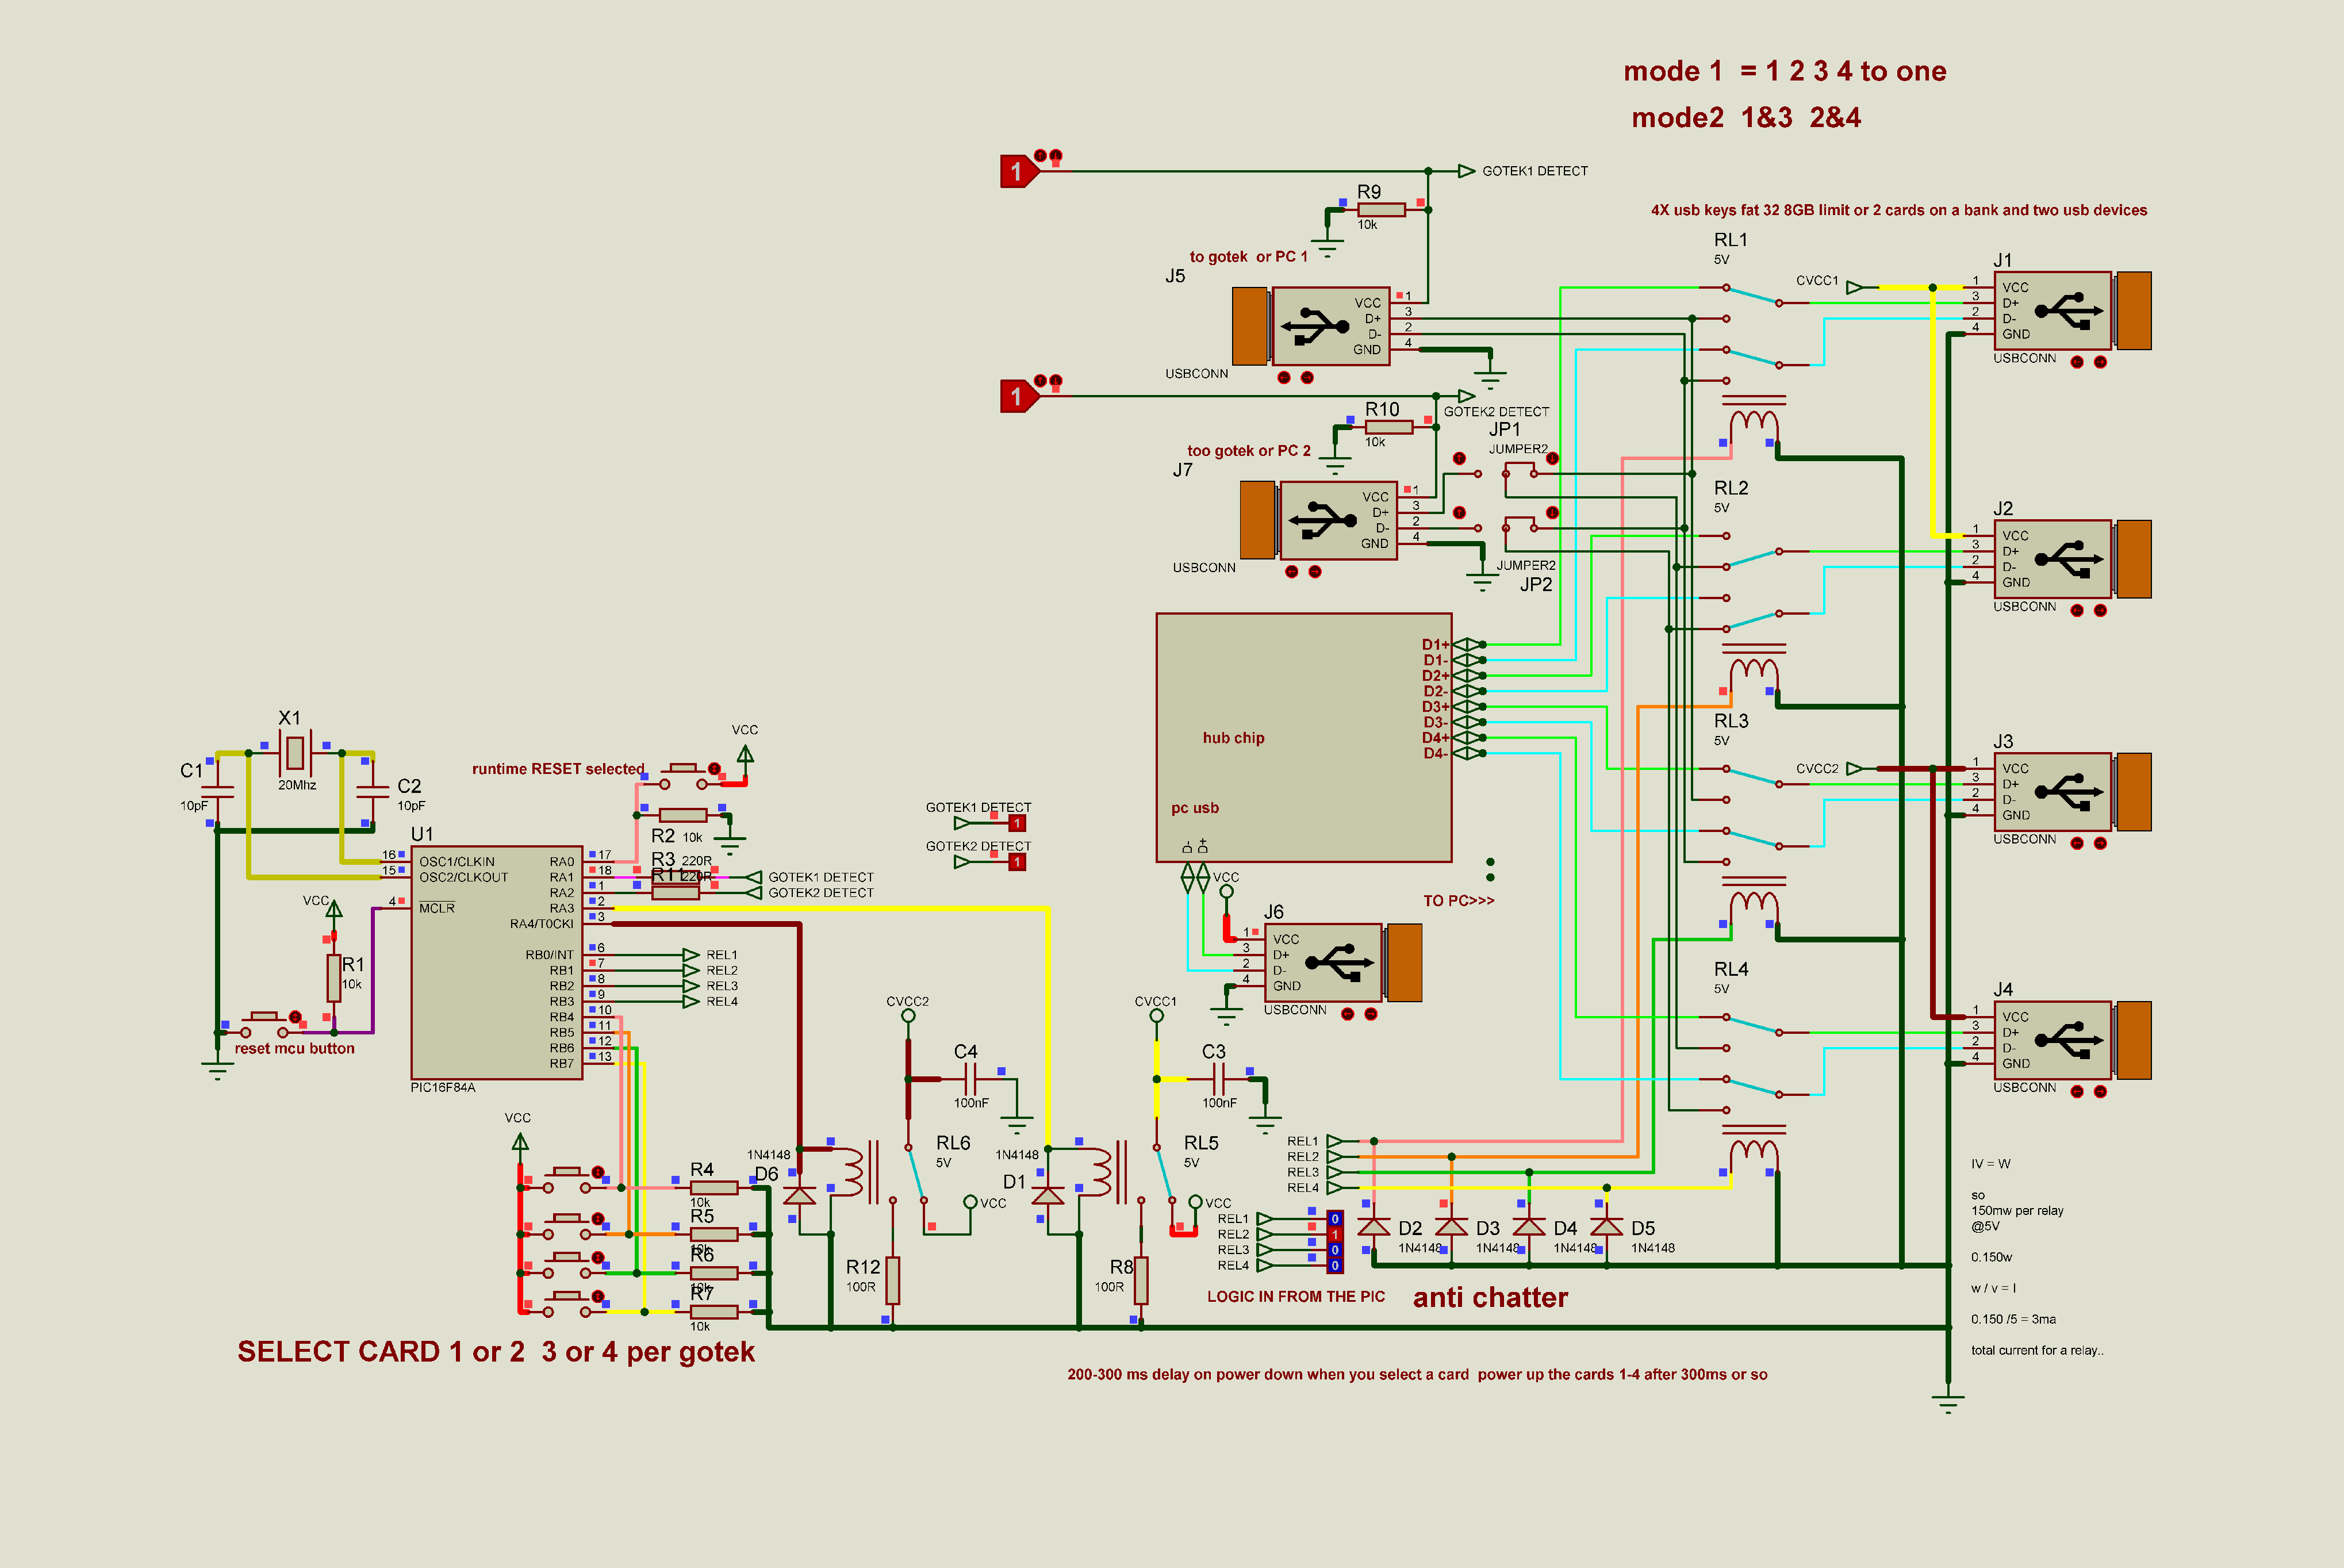The width and height of the screenshot is (2344, 1568).
Task: Click the REL2 logic probe showing 1
Action: point(1335,1235)
